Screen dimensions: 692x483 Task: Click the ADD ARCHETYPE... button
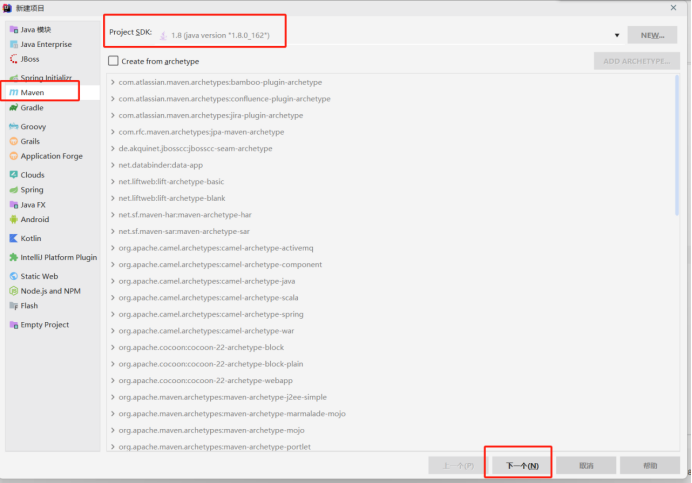(x=636, y=61)
